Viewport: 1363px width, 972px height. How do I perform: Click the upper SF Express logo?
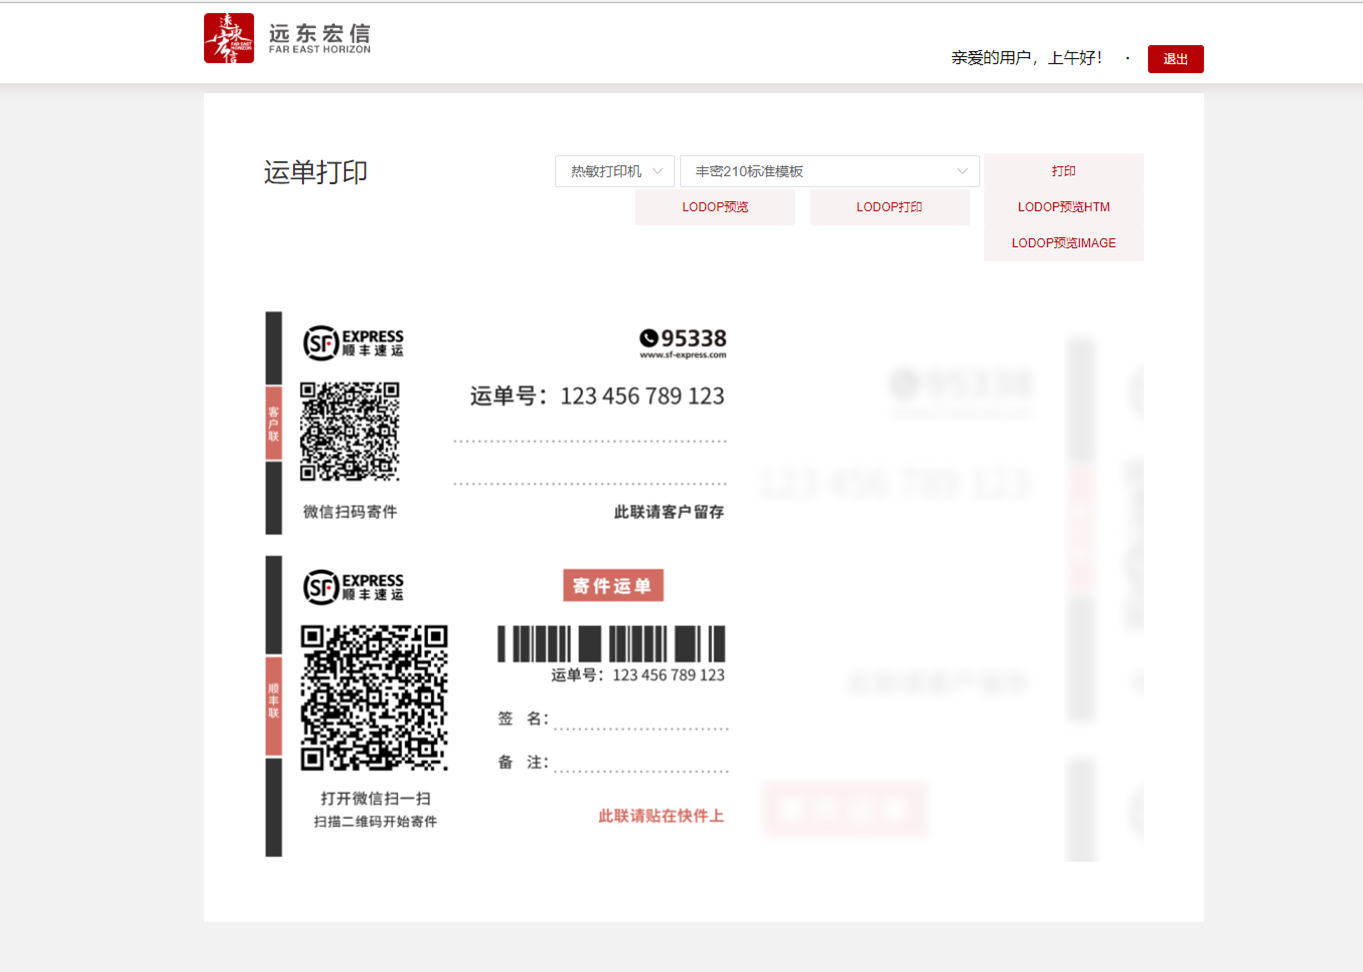pyautogui.click(x=353, y=342)
